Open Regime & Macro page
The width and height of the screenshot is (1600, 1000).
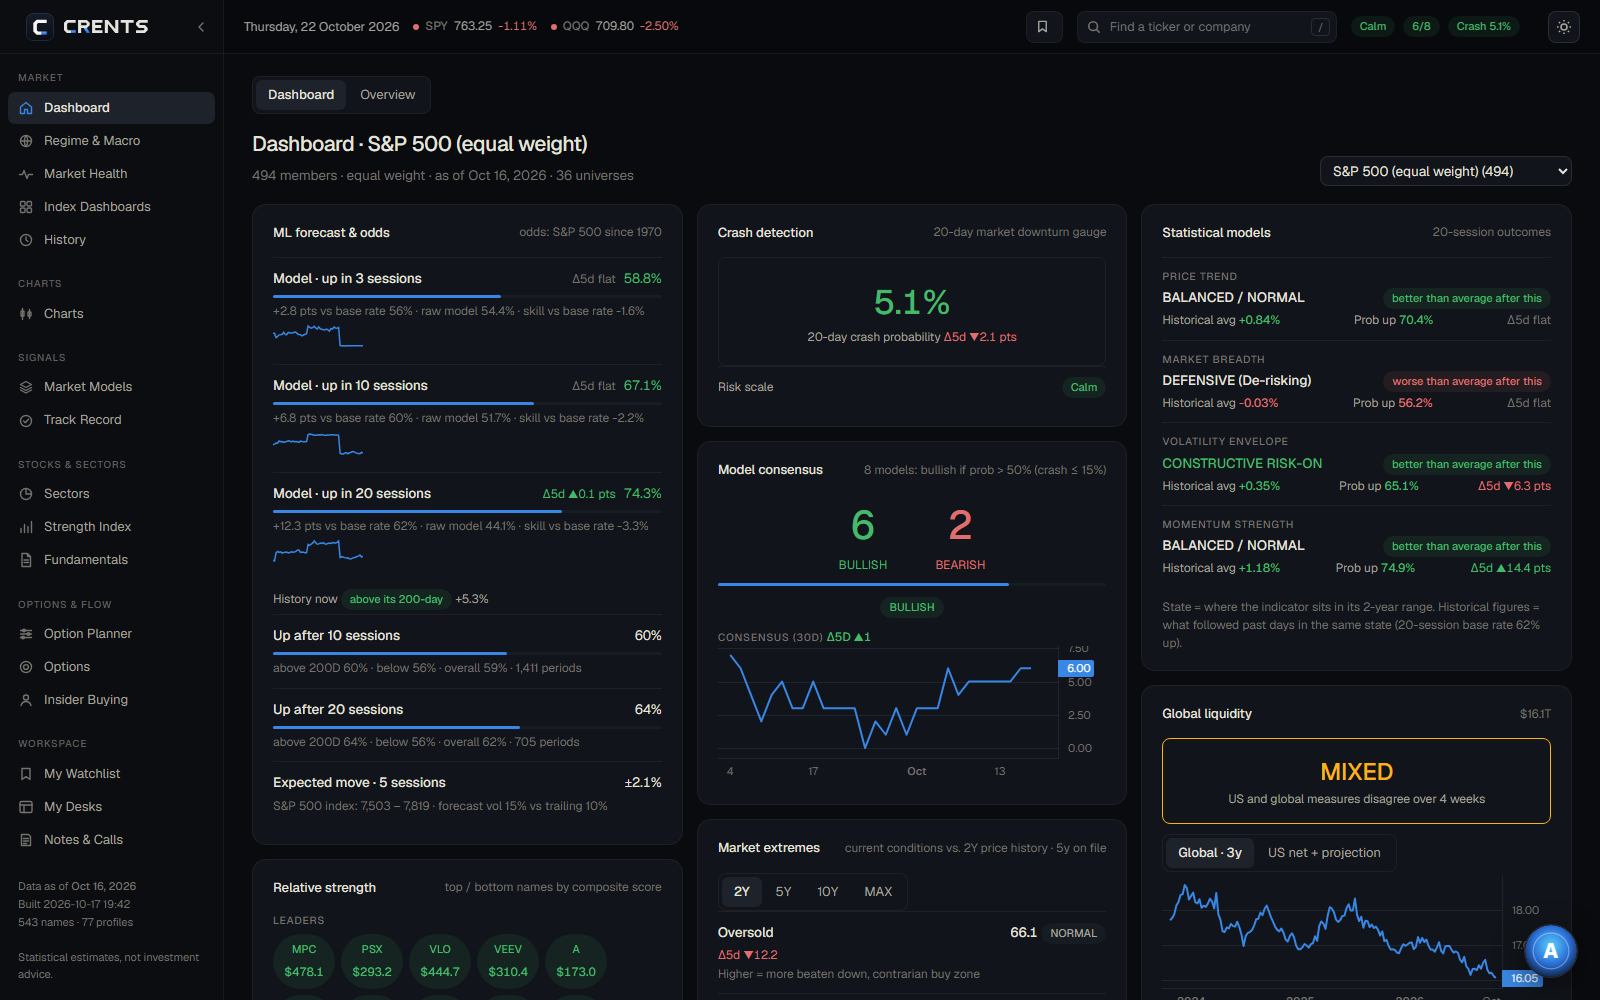click(111, 141)
